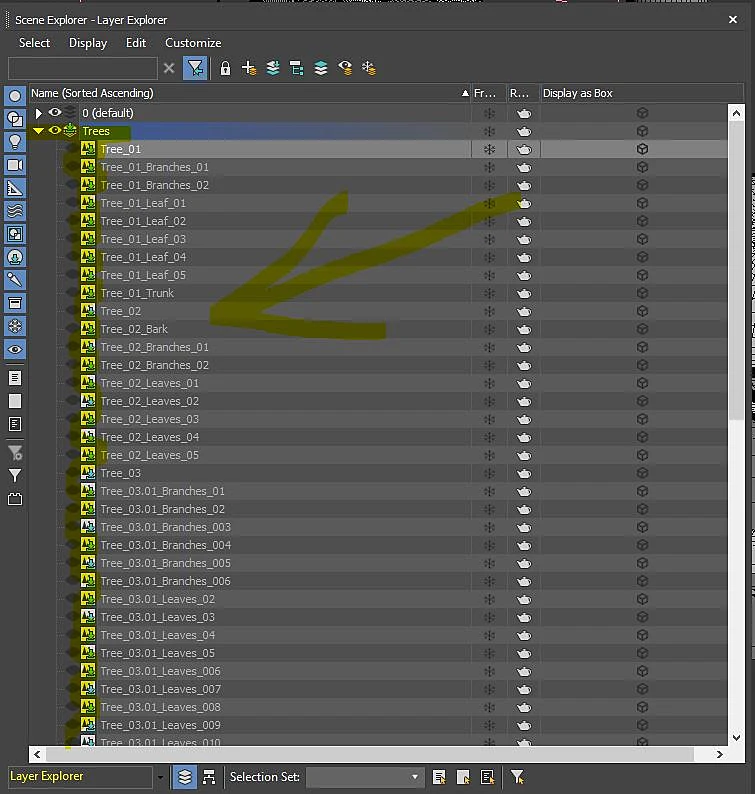Click the Display None sidebar icon
The width and height of the screenshot is (755, 794).
click(x=15, y=401)
